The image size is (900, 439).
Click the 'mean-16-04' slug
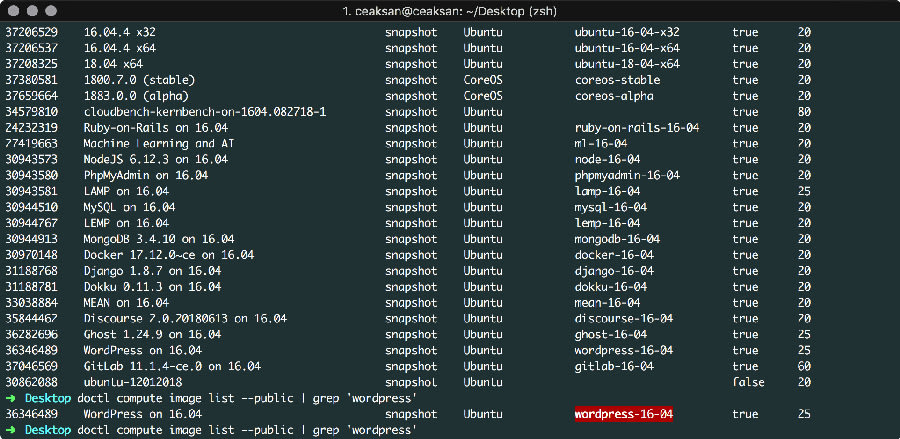607,302
